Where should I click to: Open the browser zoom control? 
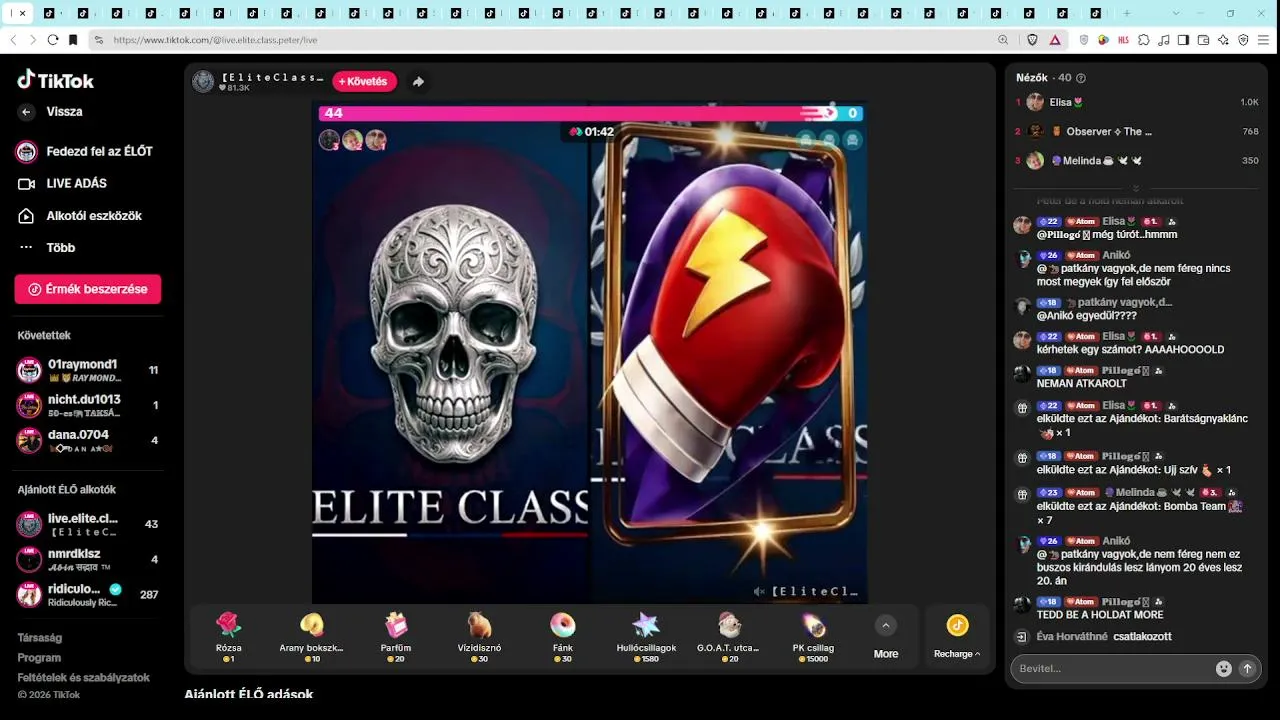pos(1003,40)
